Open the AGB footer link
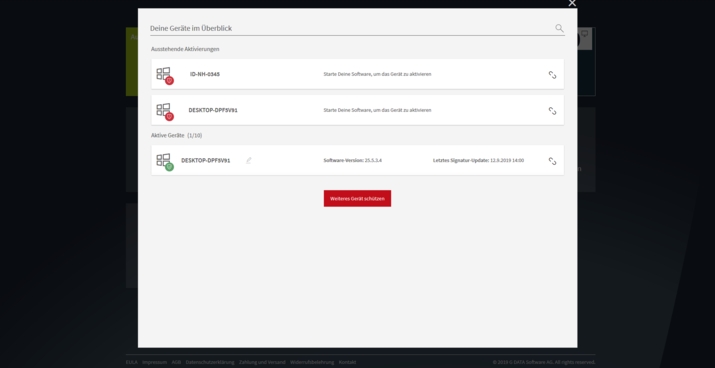Viewport: 715px width, 368px height. [176, 362]
